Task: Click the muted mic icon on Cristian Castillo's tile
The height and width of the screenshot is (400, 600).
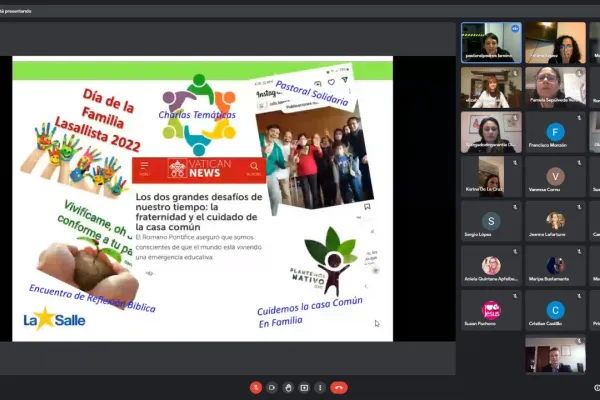Action: click(x=579, y=296)
